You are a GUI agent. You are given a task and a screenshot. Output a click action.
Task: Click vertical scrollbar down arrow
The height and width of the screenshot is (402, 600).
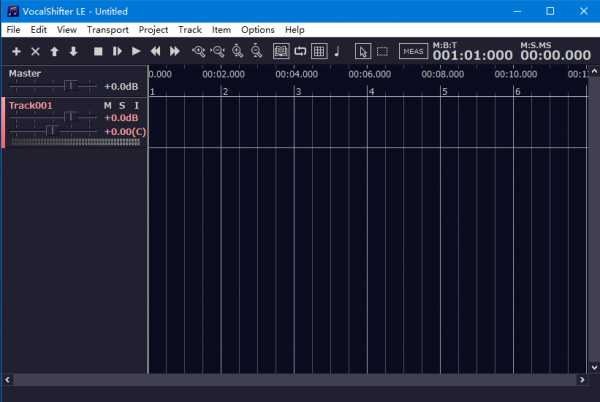(x=594, y=368)
